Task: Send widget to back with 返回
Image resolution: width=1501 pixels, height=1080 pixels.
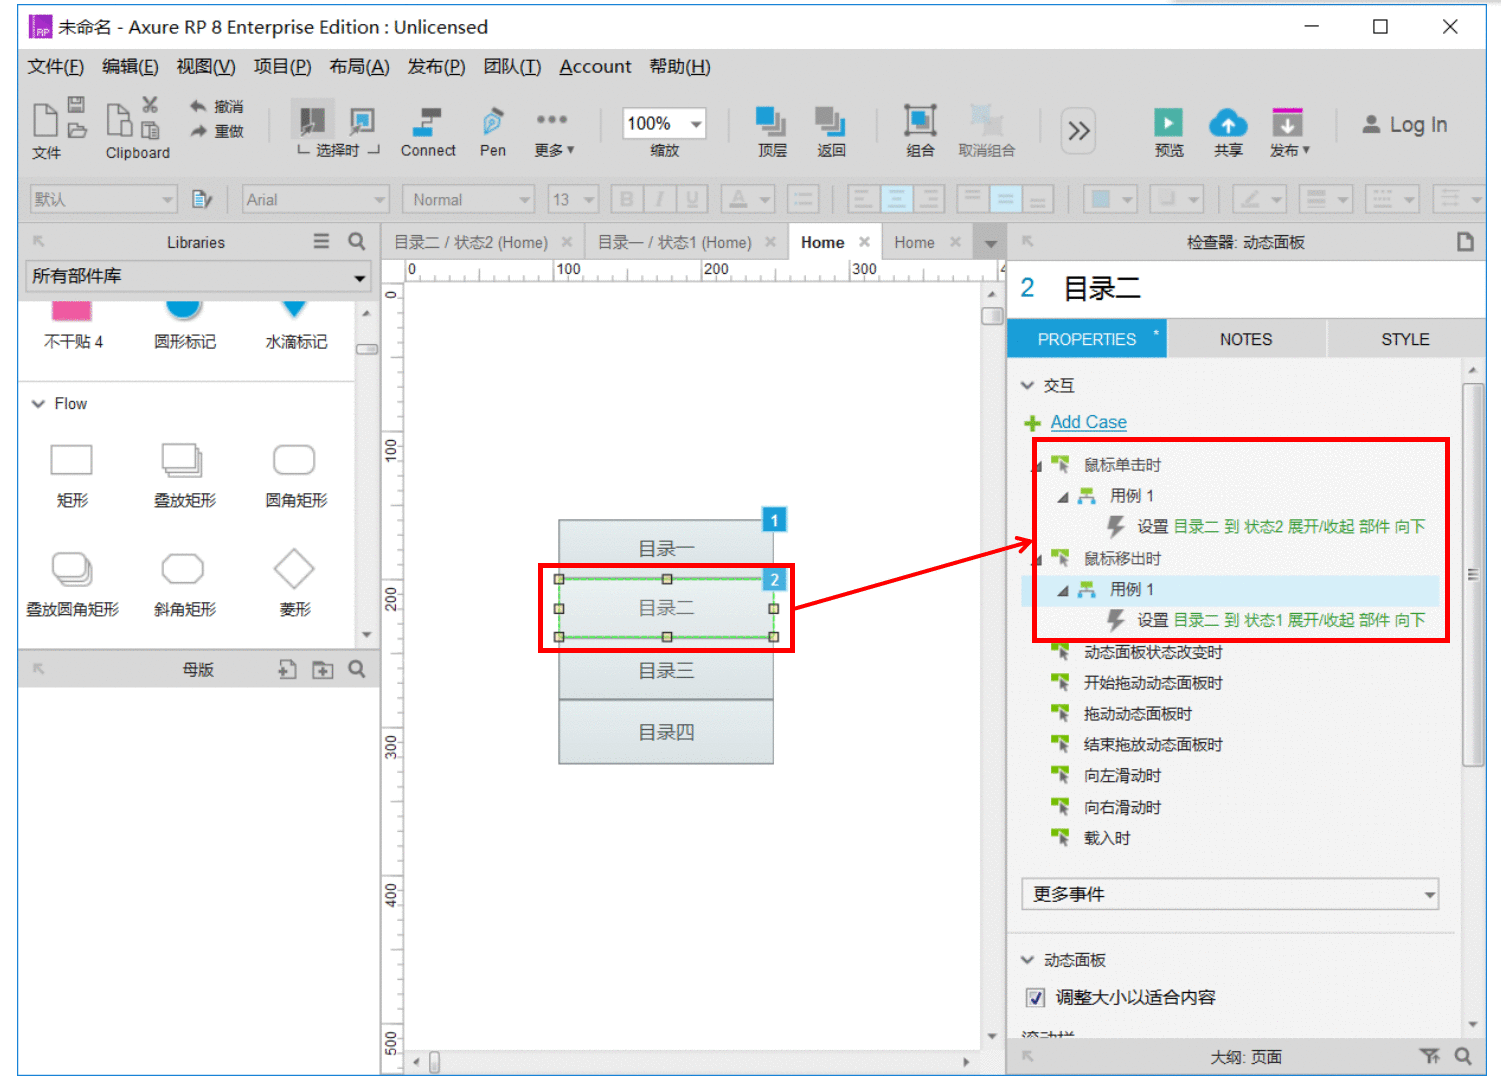Action: 830,132
